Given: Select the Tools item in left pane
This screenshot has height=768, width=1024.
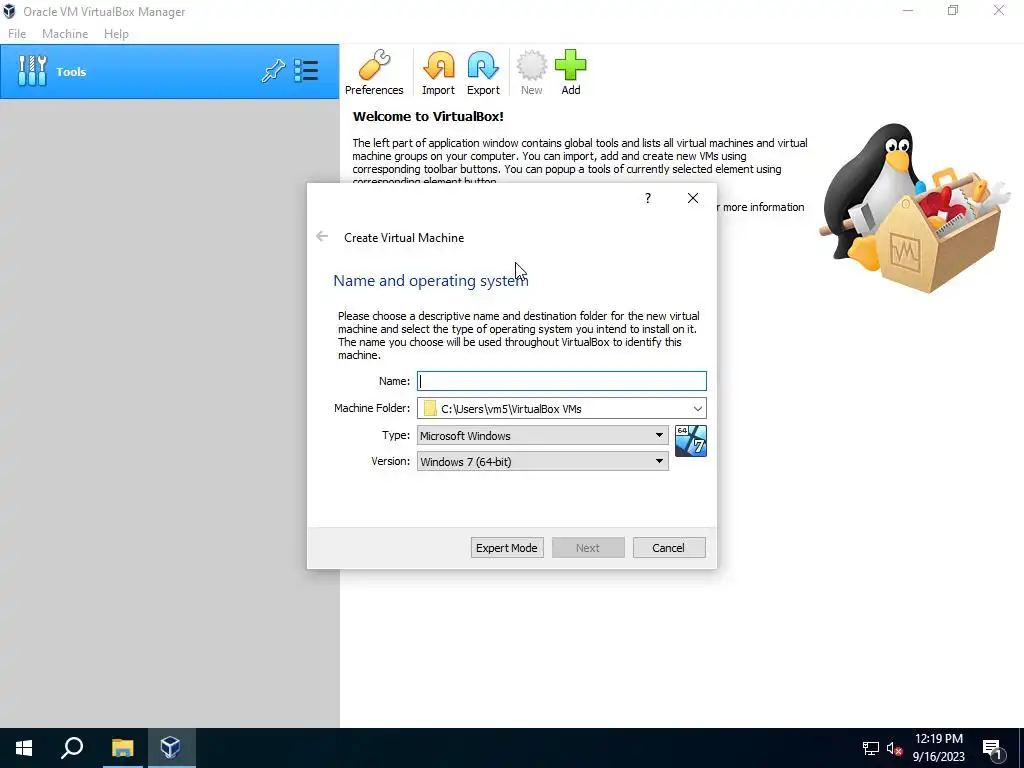Looking at the screenshot, I should coord(170,72).
